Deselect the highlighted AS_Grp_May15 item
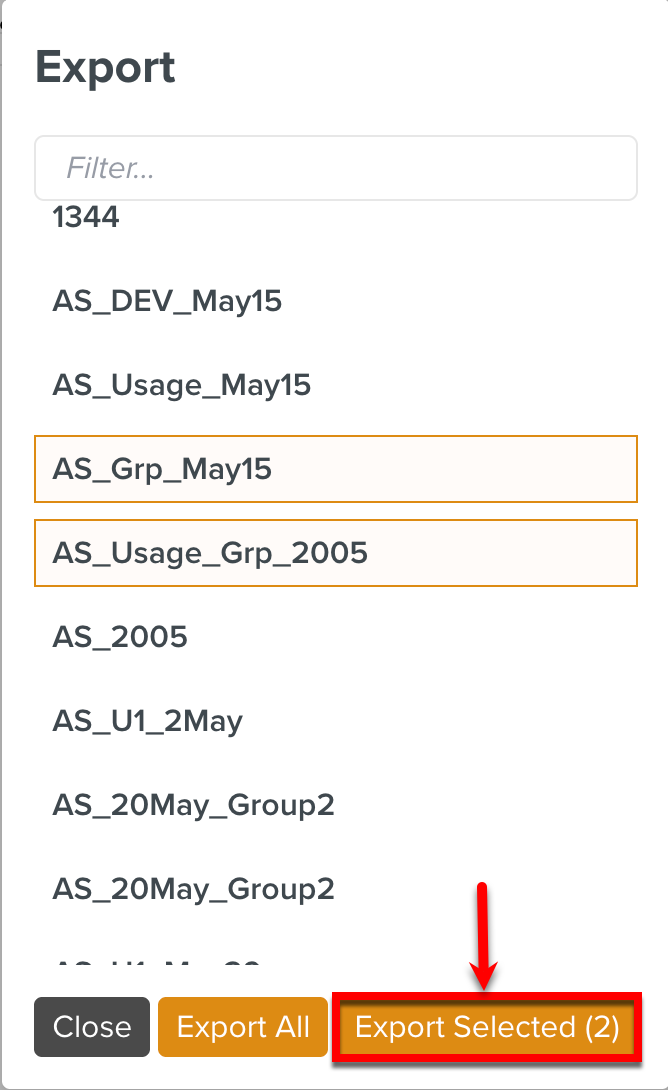This screenshot has height=1090, width=668. (335, 469)
